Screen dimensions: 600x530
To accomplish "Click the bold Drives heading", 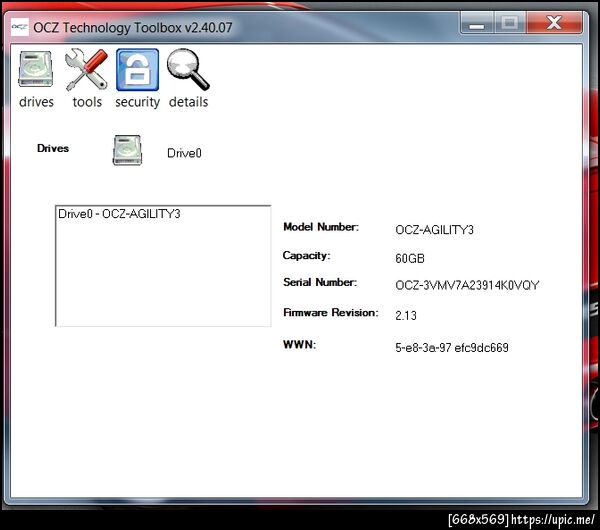I will pos(53,148).
